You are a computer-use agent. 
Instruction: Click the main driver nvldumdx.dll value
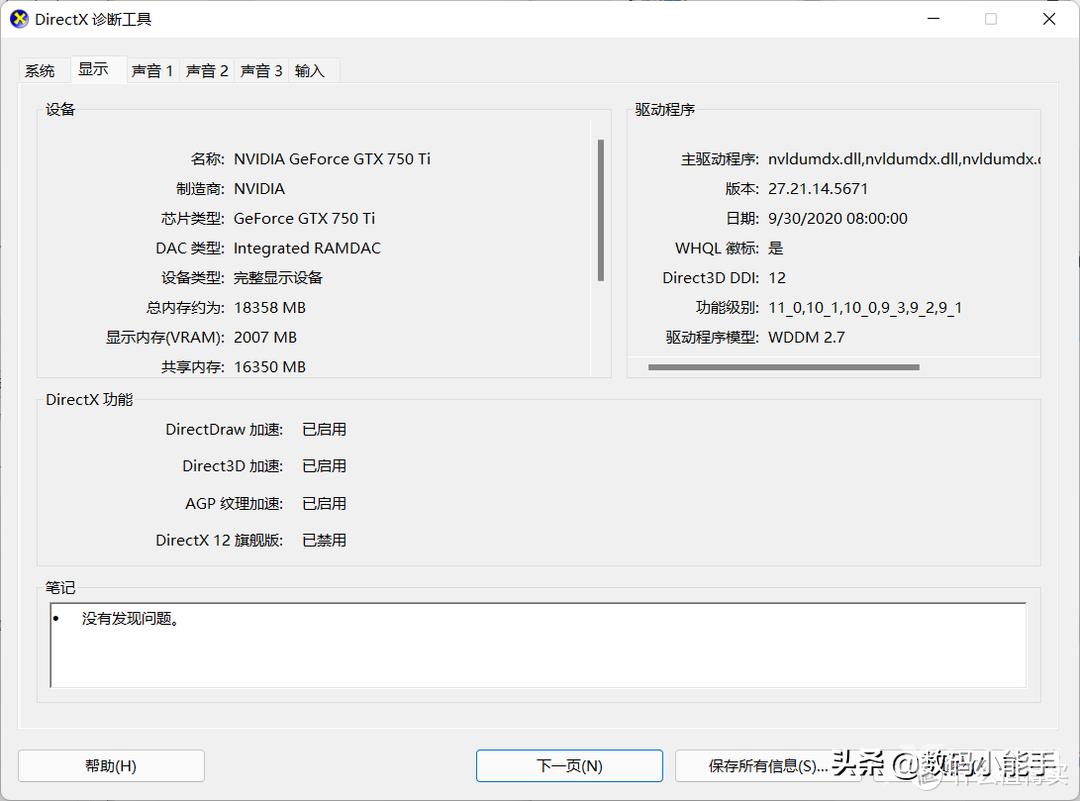904,159
